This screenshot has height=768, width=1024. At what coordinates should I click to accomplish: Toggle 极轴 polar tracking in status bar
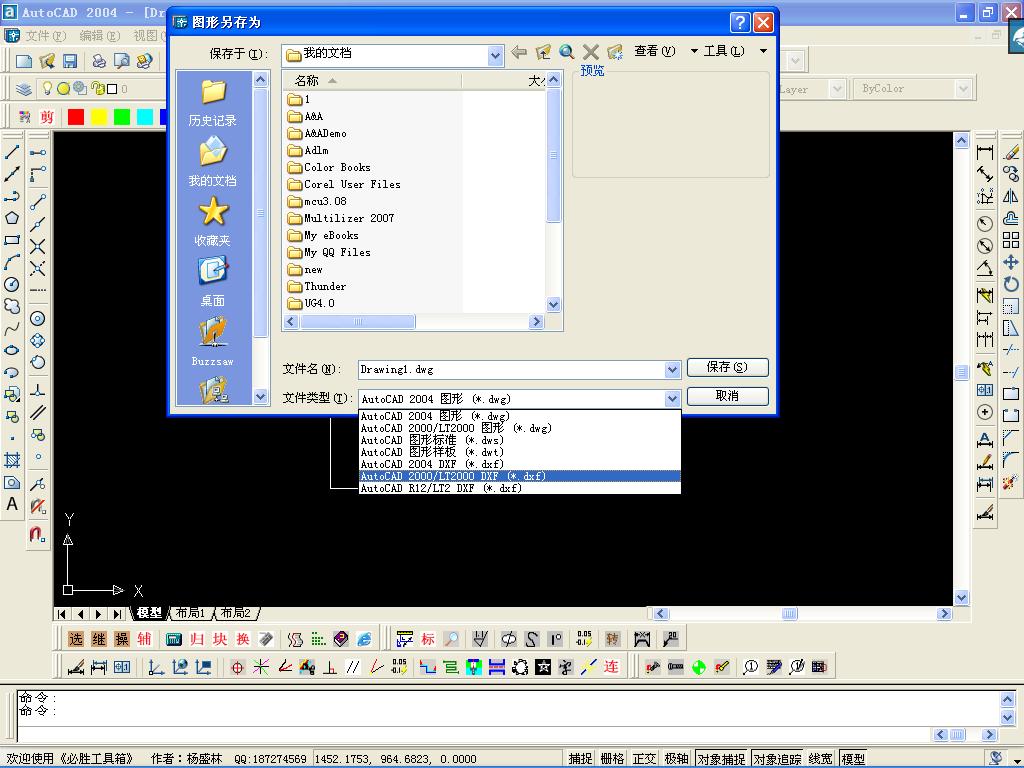[x=677, y=759]
